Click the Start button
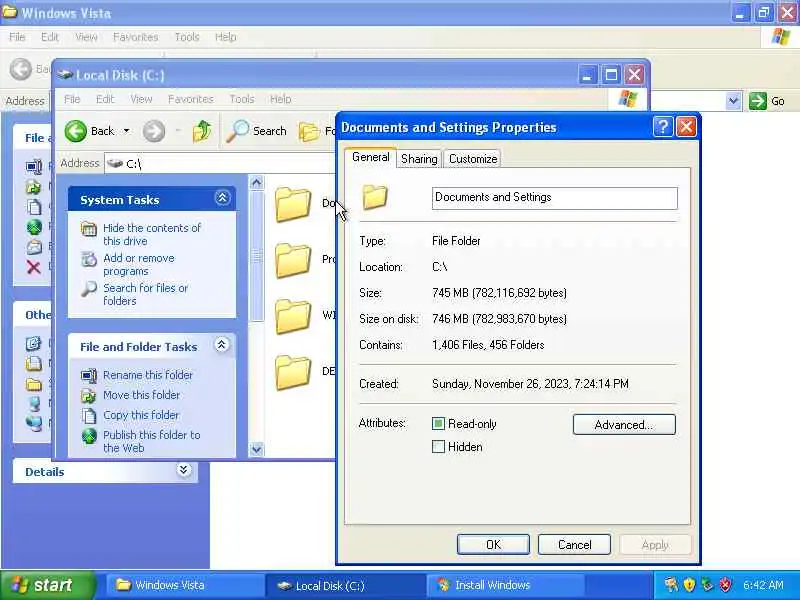Screen dimensions: 800x600 tap(47, 585)
